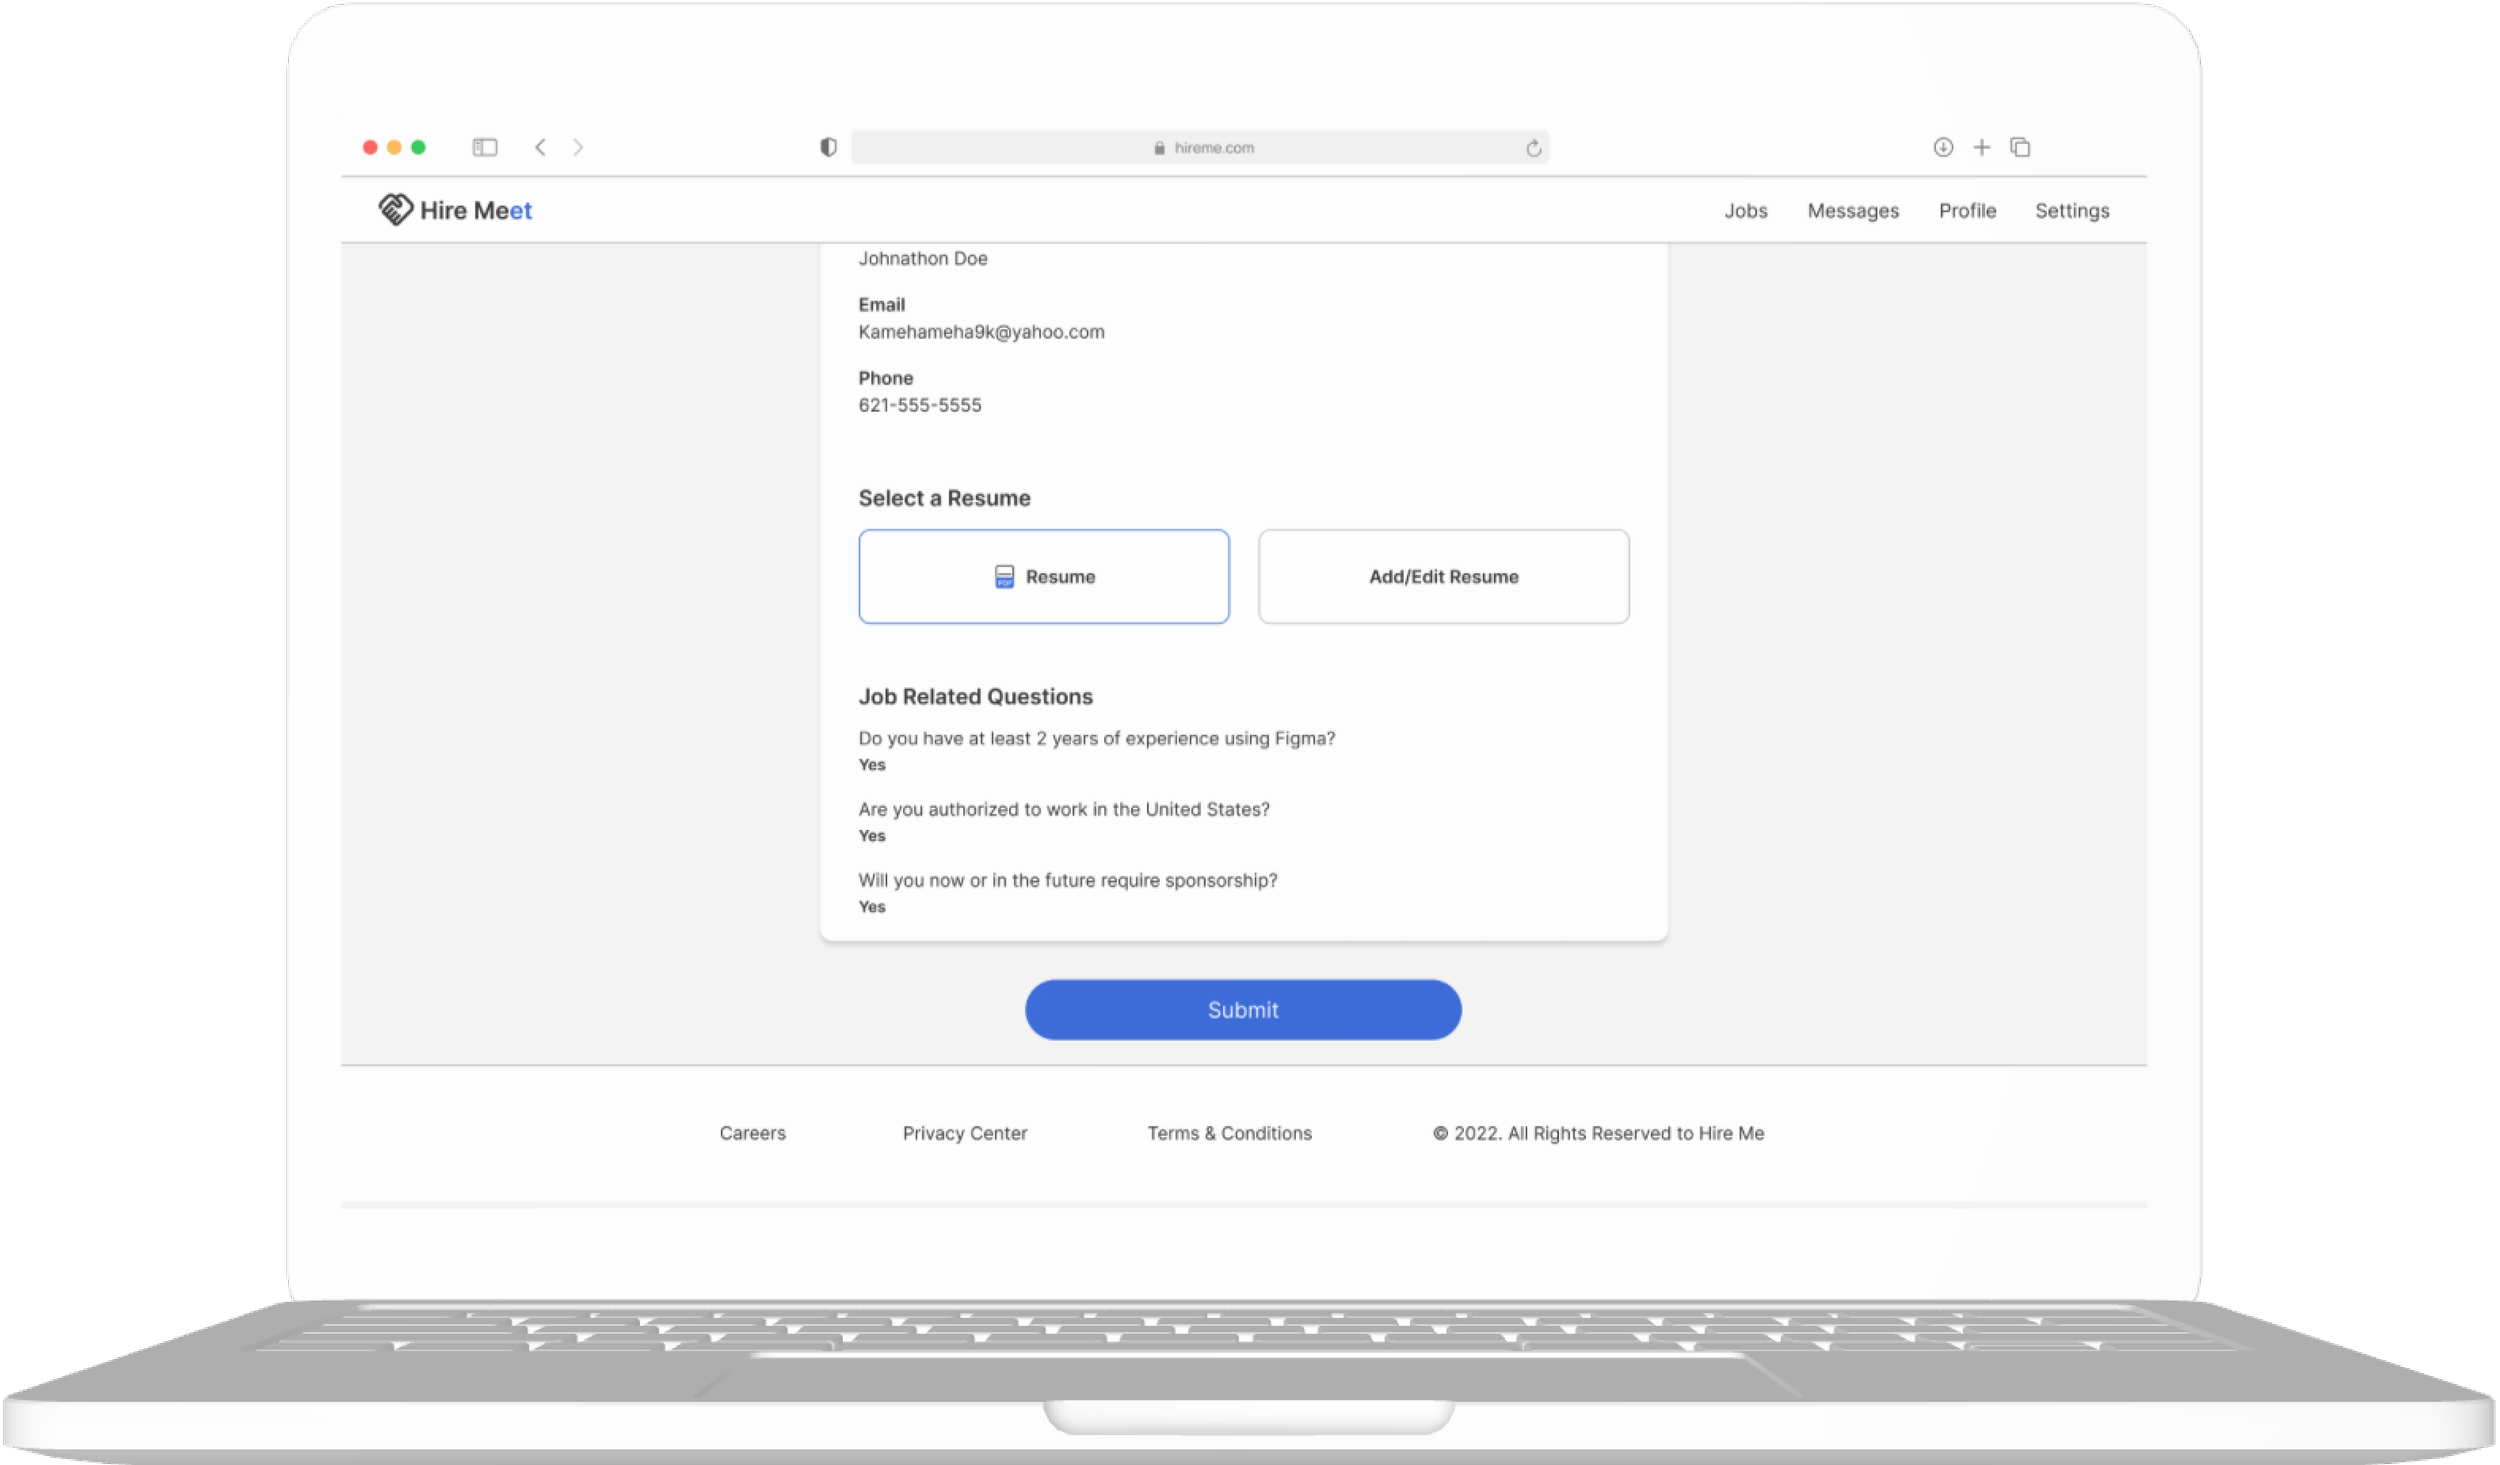Viewport: 2500px width, 1465px height.
Task: Select the Resume card
Action: click(1044, 576)
